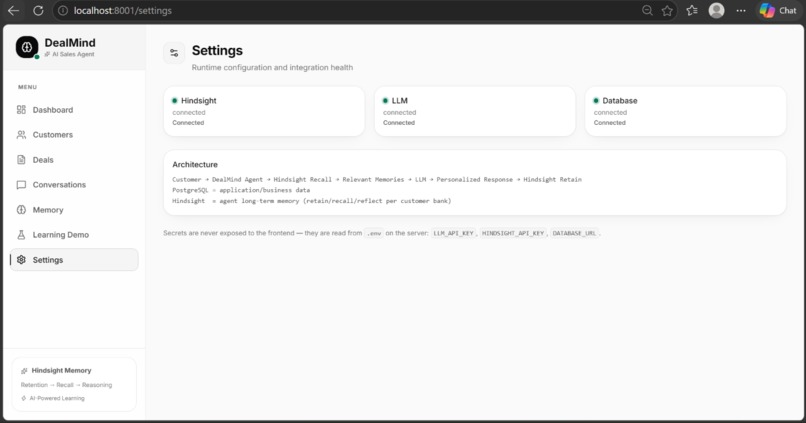Click the DealMind brain logo

[27, 47]
